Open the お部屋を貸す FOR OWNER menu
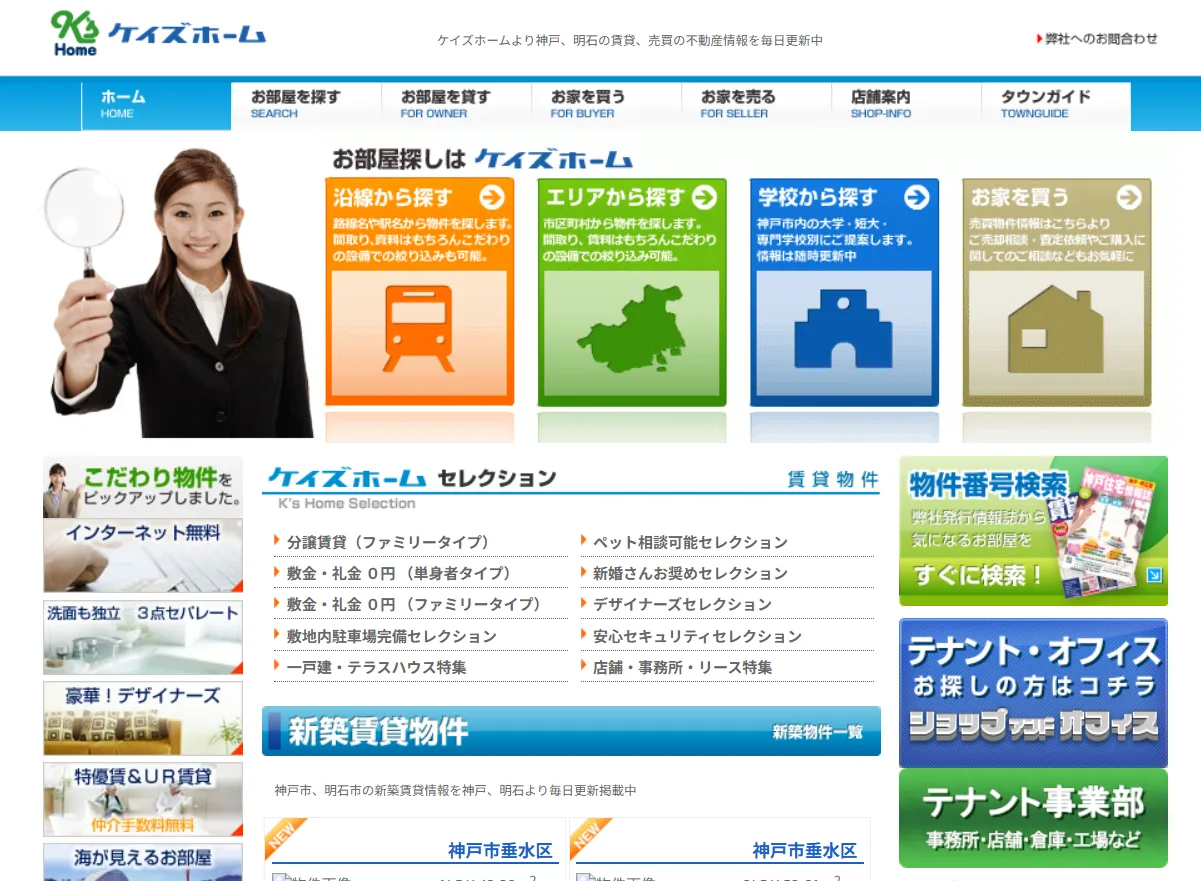 point(456,104)
